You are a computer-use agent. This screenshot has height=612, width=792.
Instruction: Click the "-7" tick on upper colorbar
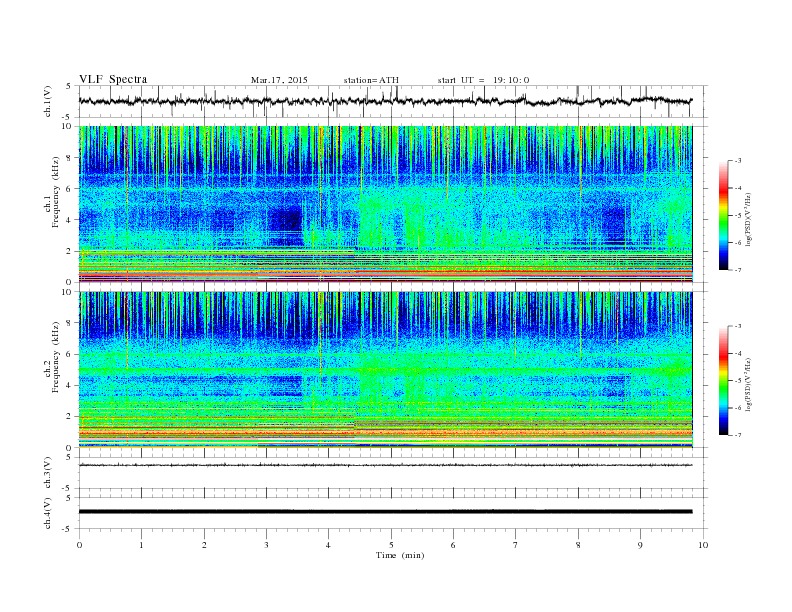738,270
